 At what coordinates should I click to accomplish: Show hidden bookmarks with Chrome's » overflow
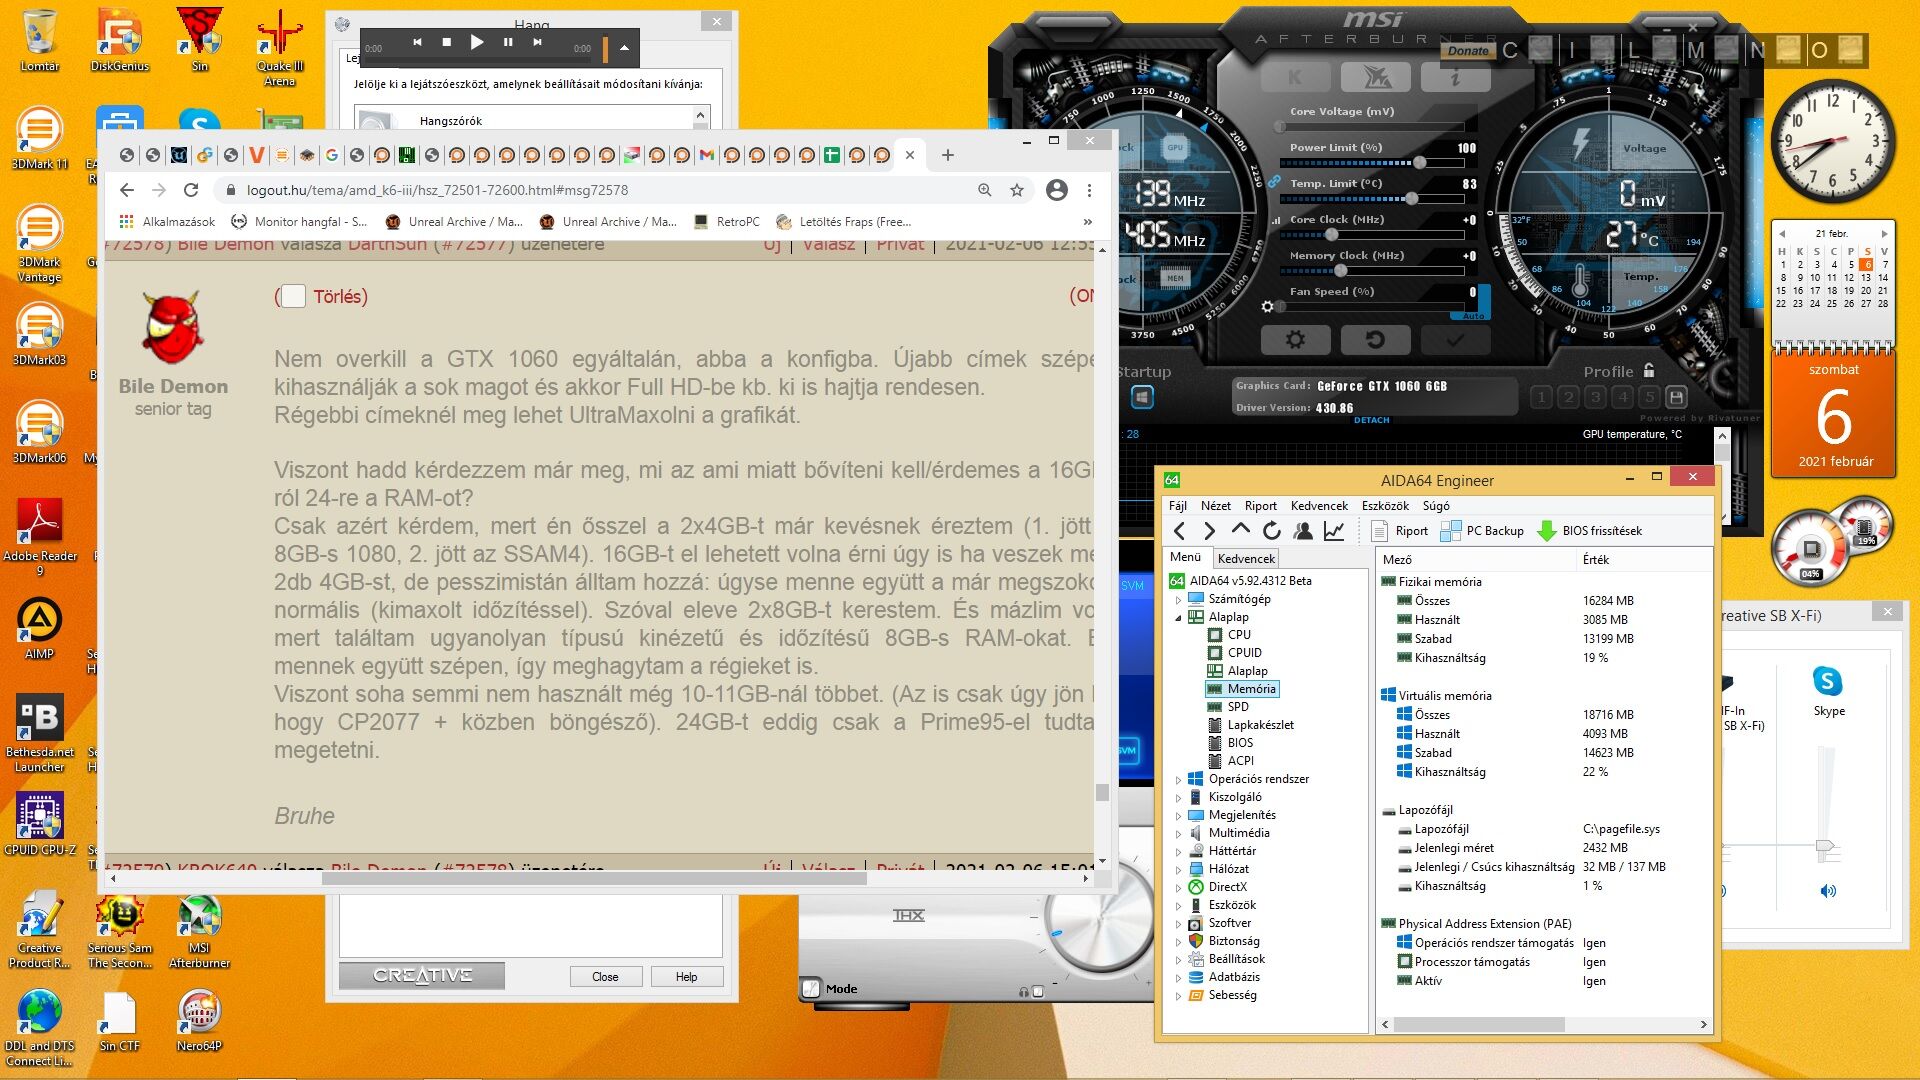[1088, 222]
